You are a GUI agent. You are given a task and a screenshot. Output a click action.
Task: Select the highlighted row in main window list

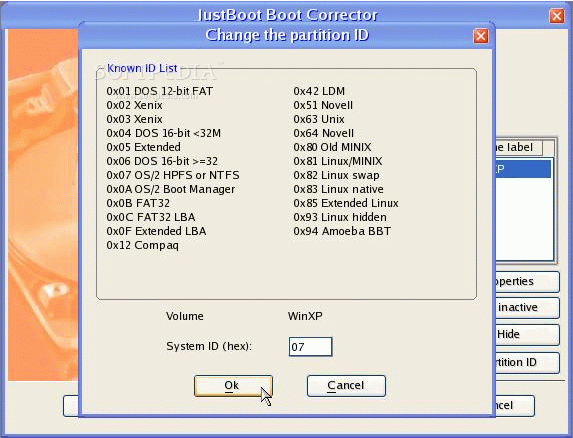coord(523,169)
